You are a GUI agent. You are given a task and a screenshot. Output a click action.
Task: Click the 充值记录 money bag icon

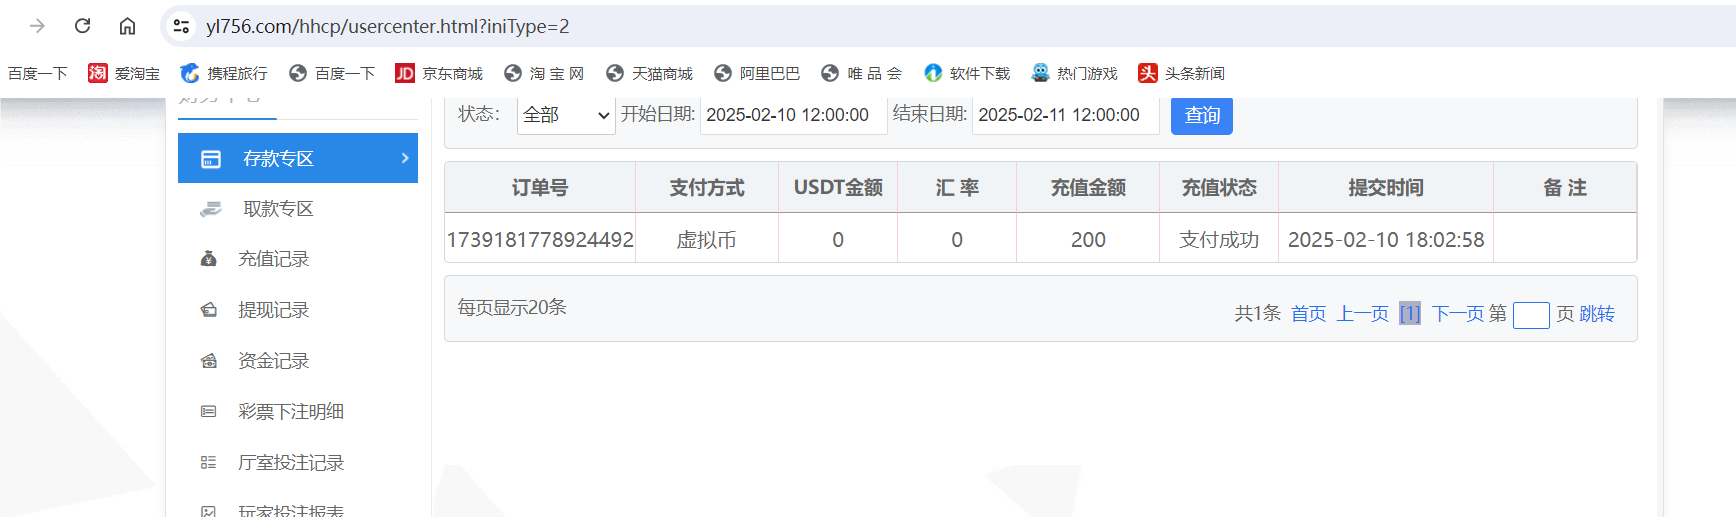[209, 259]
